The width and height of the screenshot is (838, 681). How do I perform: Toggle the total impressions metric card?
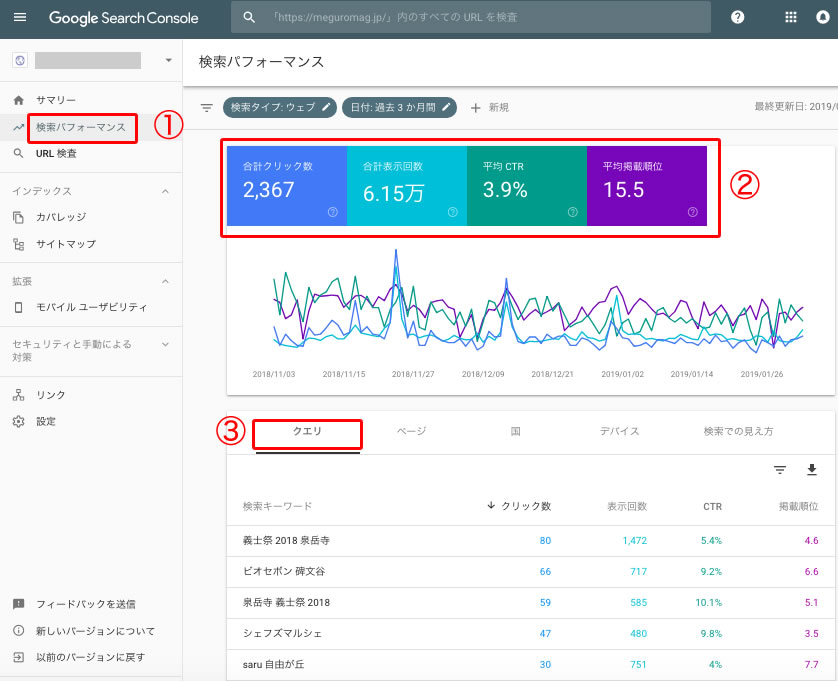(x=407, y=185)
